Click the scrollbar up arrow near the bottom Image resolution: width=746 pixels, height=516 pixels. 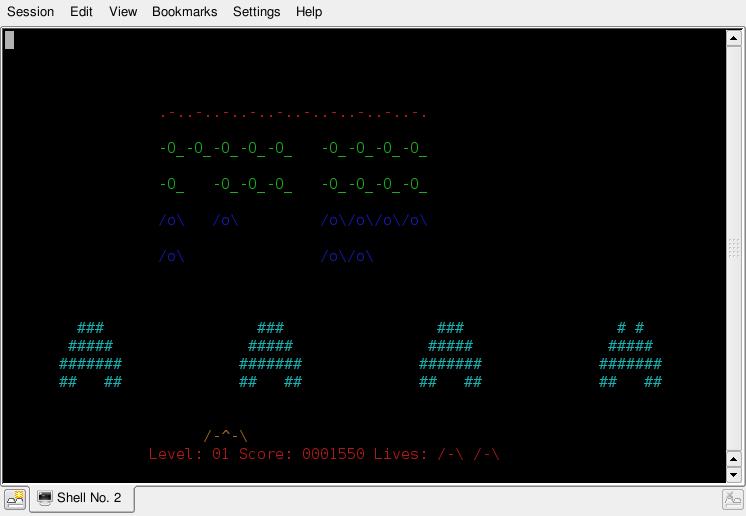(733, 458)
